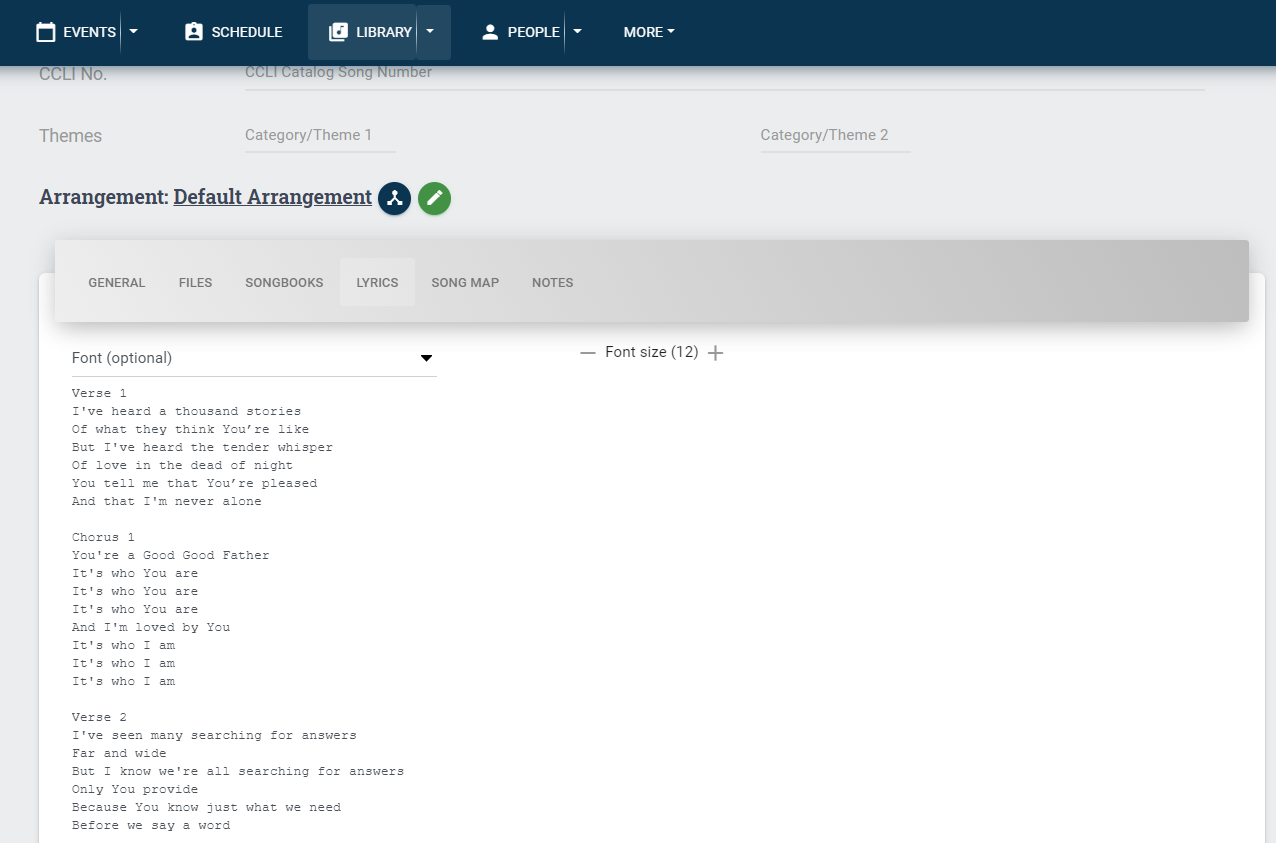Switch to the Files tab
This screenshot has height=843, width=1276.
[x=196, y=283]
